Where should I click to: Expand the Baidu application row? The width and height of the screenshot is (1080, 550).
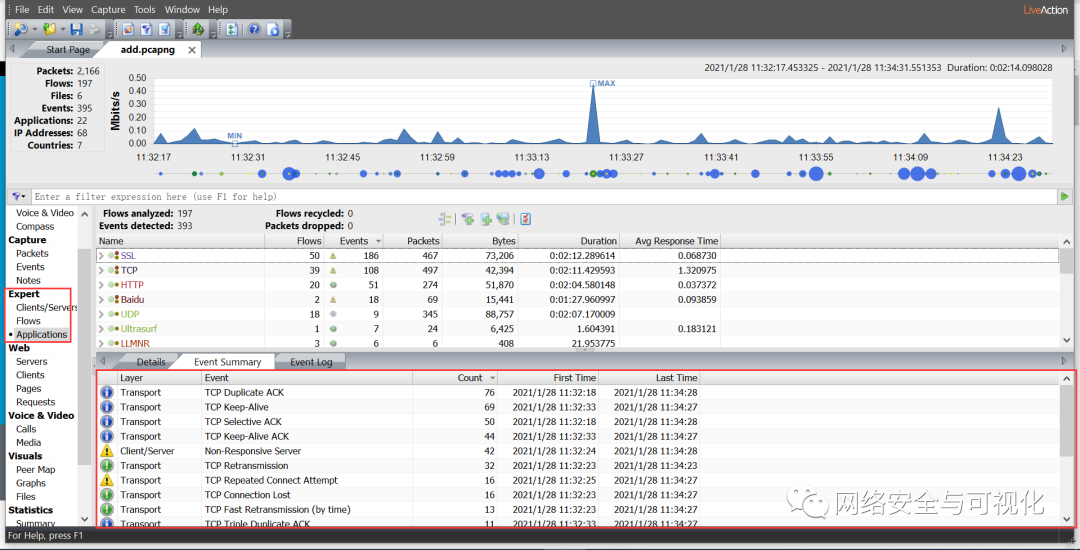pyautogui.click(x=101, y=299)
